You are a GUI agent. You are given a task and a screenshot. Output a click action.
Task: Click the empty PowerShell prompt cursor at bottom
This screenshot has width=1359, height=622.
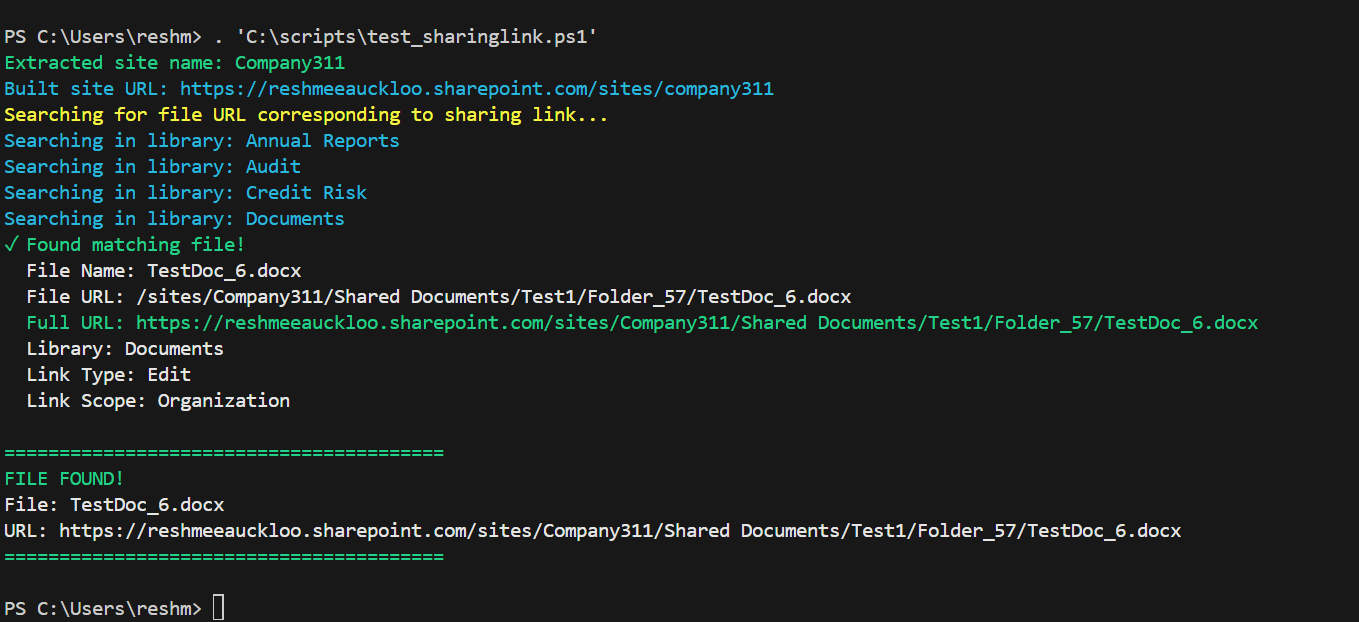coord(218,608)
